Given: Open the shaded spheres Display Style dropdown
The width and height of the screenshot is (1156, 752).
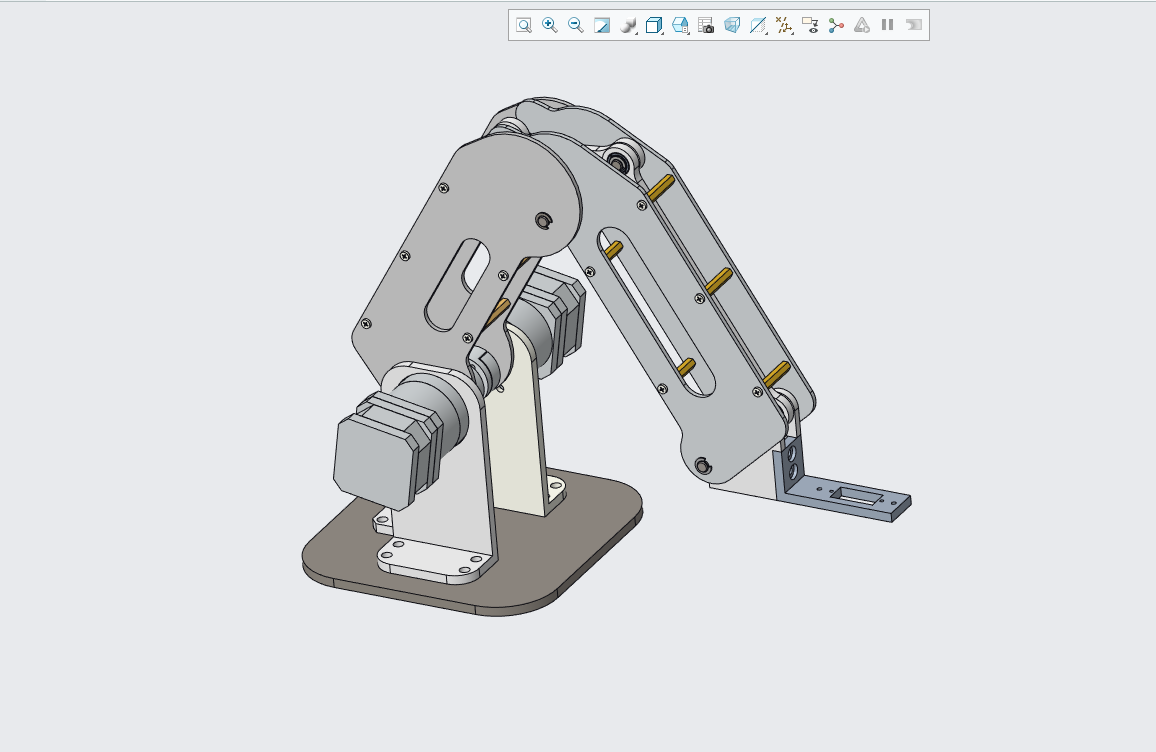Looking at the screenshot, I should tap(628, 25).
